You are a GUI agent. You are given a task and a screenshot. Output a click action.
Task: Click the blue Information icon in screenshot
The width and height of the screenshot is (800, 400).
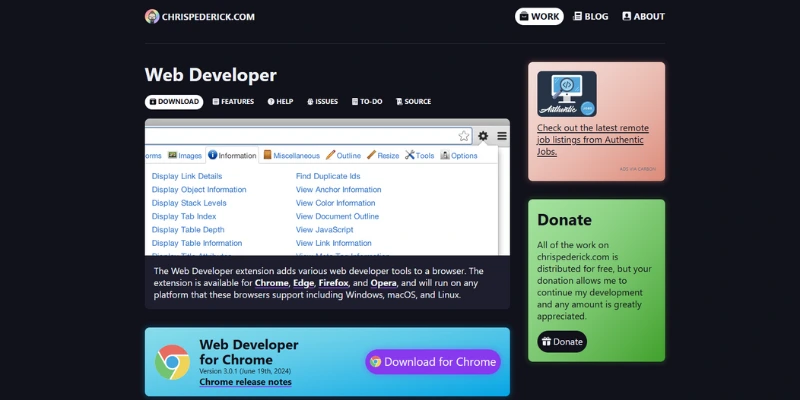coord(213,155)
